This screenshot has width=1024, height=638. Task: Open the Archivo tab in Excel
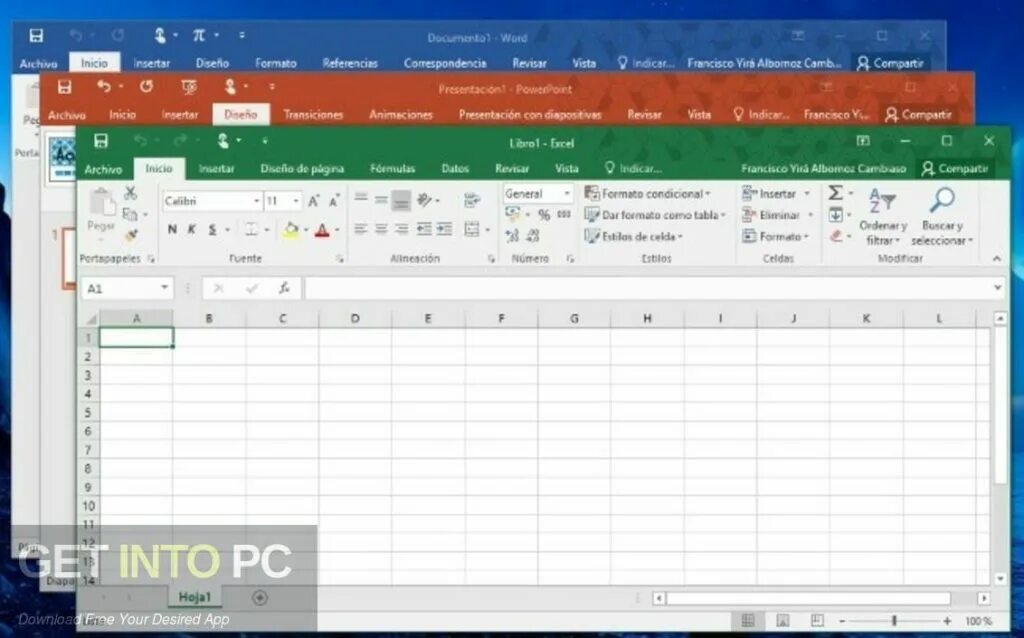point(103,169)
